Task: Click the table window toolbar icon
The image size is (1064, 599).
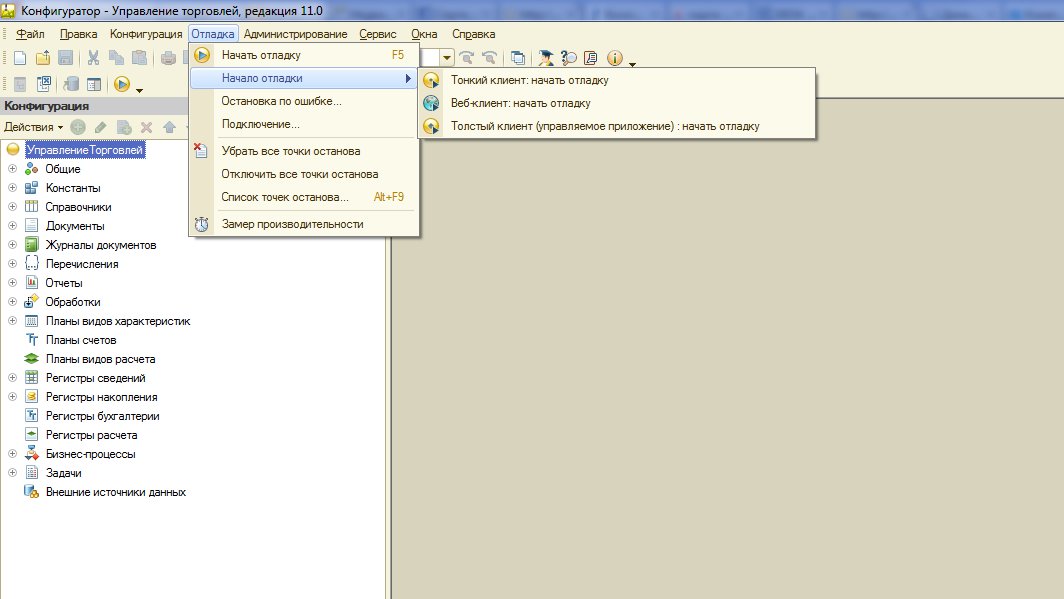Action: [x=94, y=84]
